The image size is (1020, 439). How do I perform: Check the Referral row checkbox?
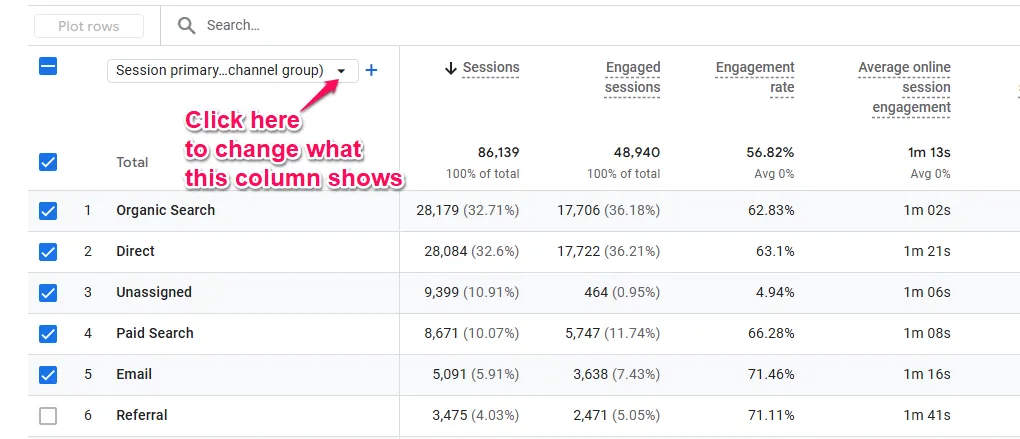(x=48, y=416)
